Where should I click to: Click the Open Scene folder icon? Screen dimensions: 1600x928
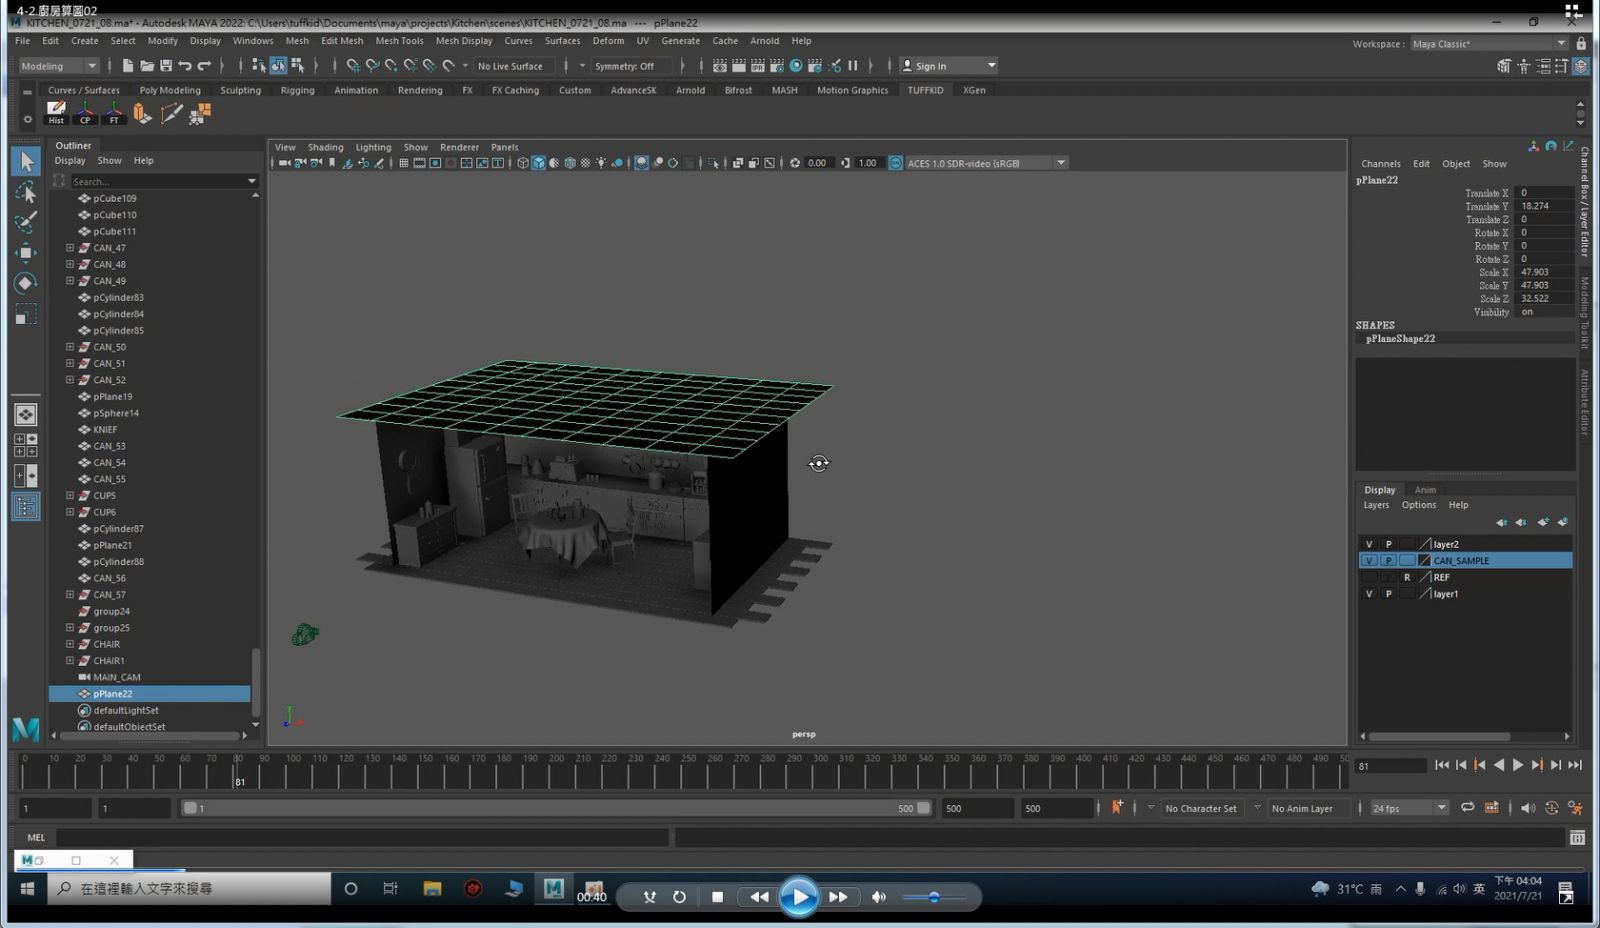[x=147, y=66]
